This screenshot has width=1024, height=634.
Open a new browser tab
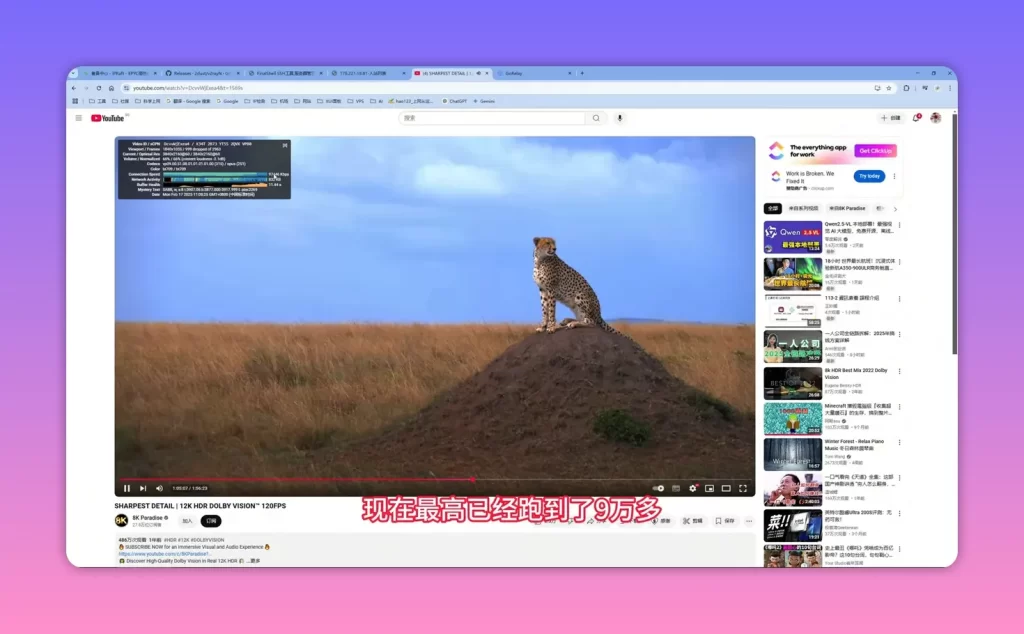pos(582,73)
